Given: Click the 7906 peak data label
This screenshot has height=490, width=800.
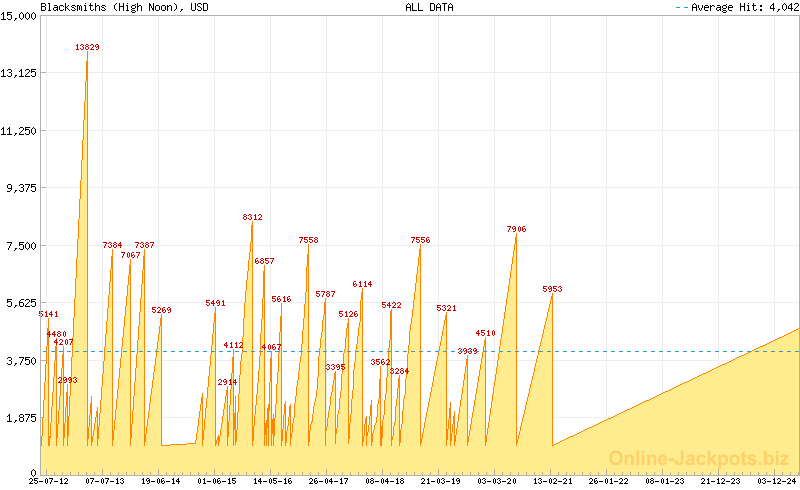Looking at the screenshot, I should click(x=516, y=229).
